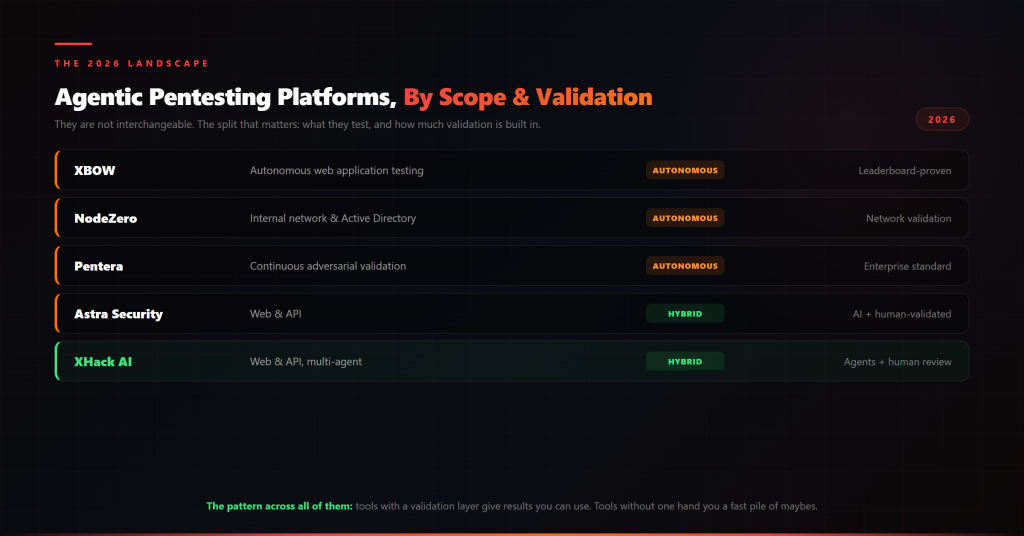The width and height of the screenshot is (1024, 536).
Task: Click the AUTONOMOUS badge in NodeZero row
Action: pos(685,218)
